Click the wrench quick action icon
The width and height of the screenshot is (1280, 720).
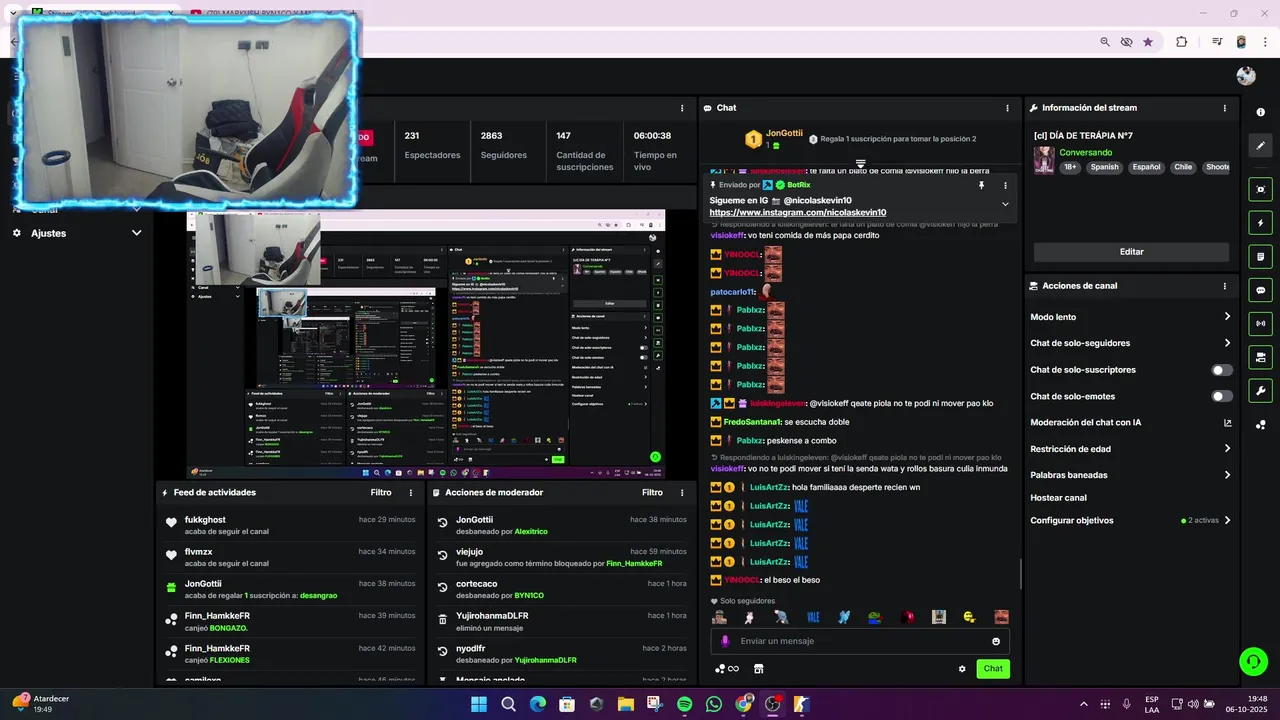click(1260, 391)
